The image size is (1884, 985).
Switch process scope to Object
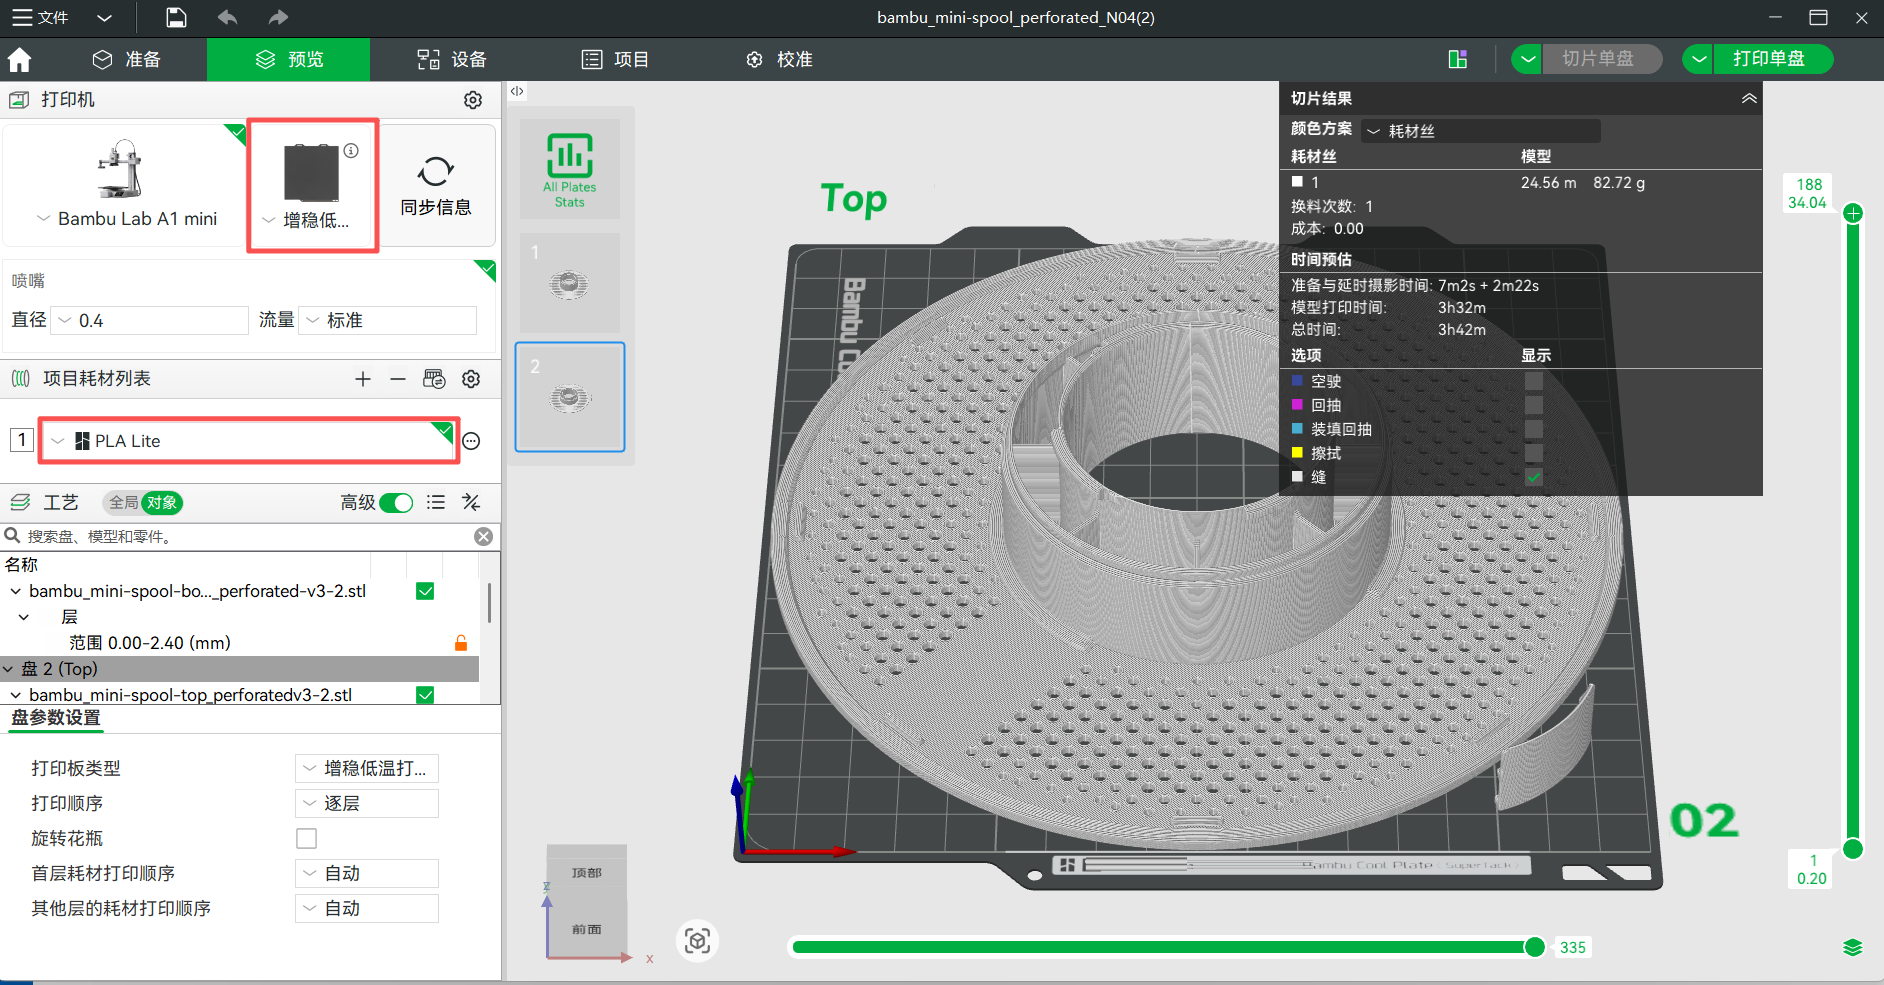pos(162,503)
